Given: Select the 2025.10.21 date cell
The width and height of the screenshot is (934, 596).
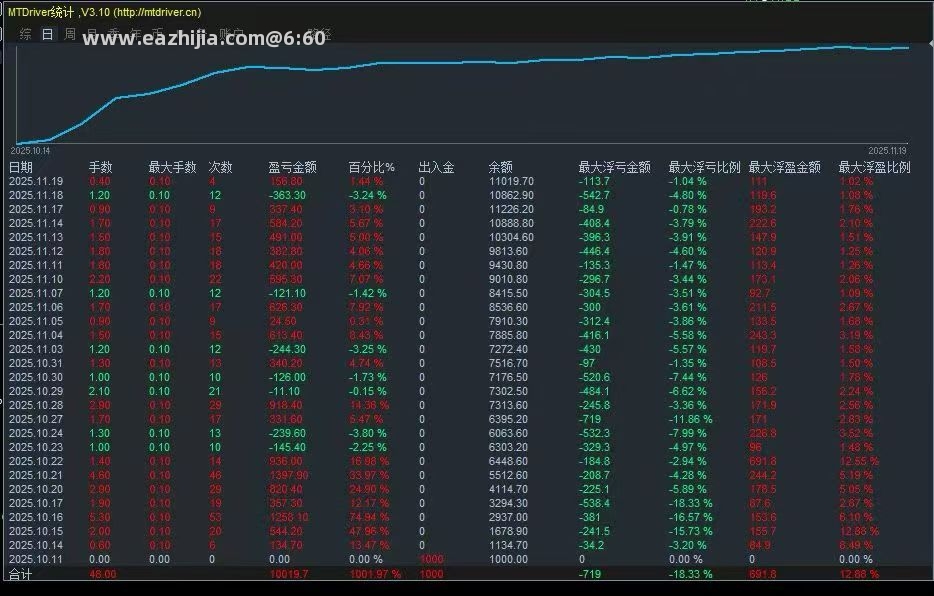Looking at the screenshot, I should pos(36,475).
